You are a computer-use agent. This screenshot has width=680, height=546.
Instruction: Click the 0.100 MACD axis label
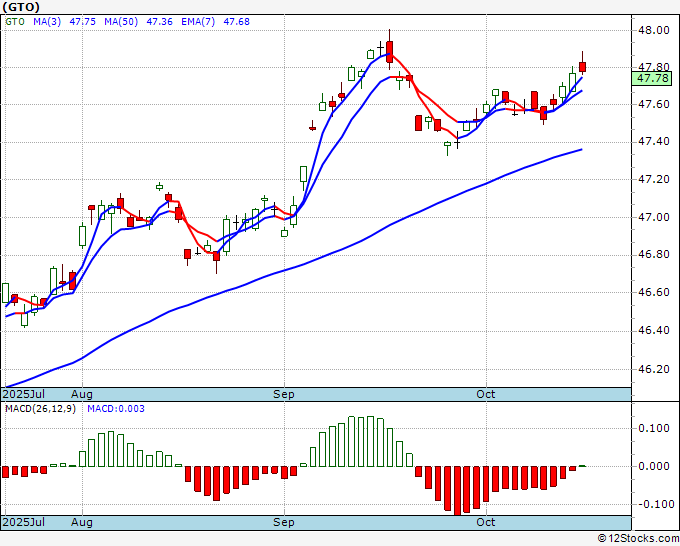coord(654,428)
